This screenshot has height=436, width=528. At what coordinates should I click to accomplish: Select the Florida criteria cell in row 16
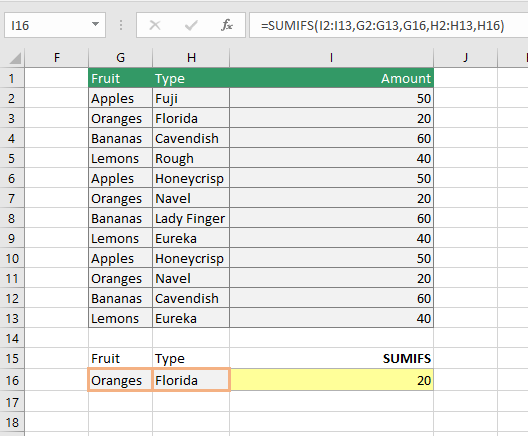click(191, 380)
